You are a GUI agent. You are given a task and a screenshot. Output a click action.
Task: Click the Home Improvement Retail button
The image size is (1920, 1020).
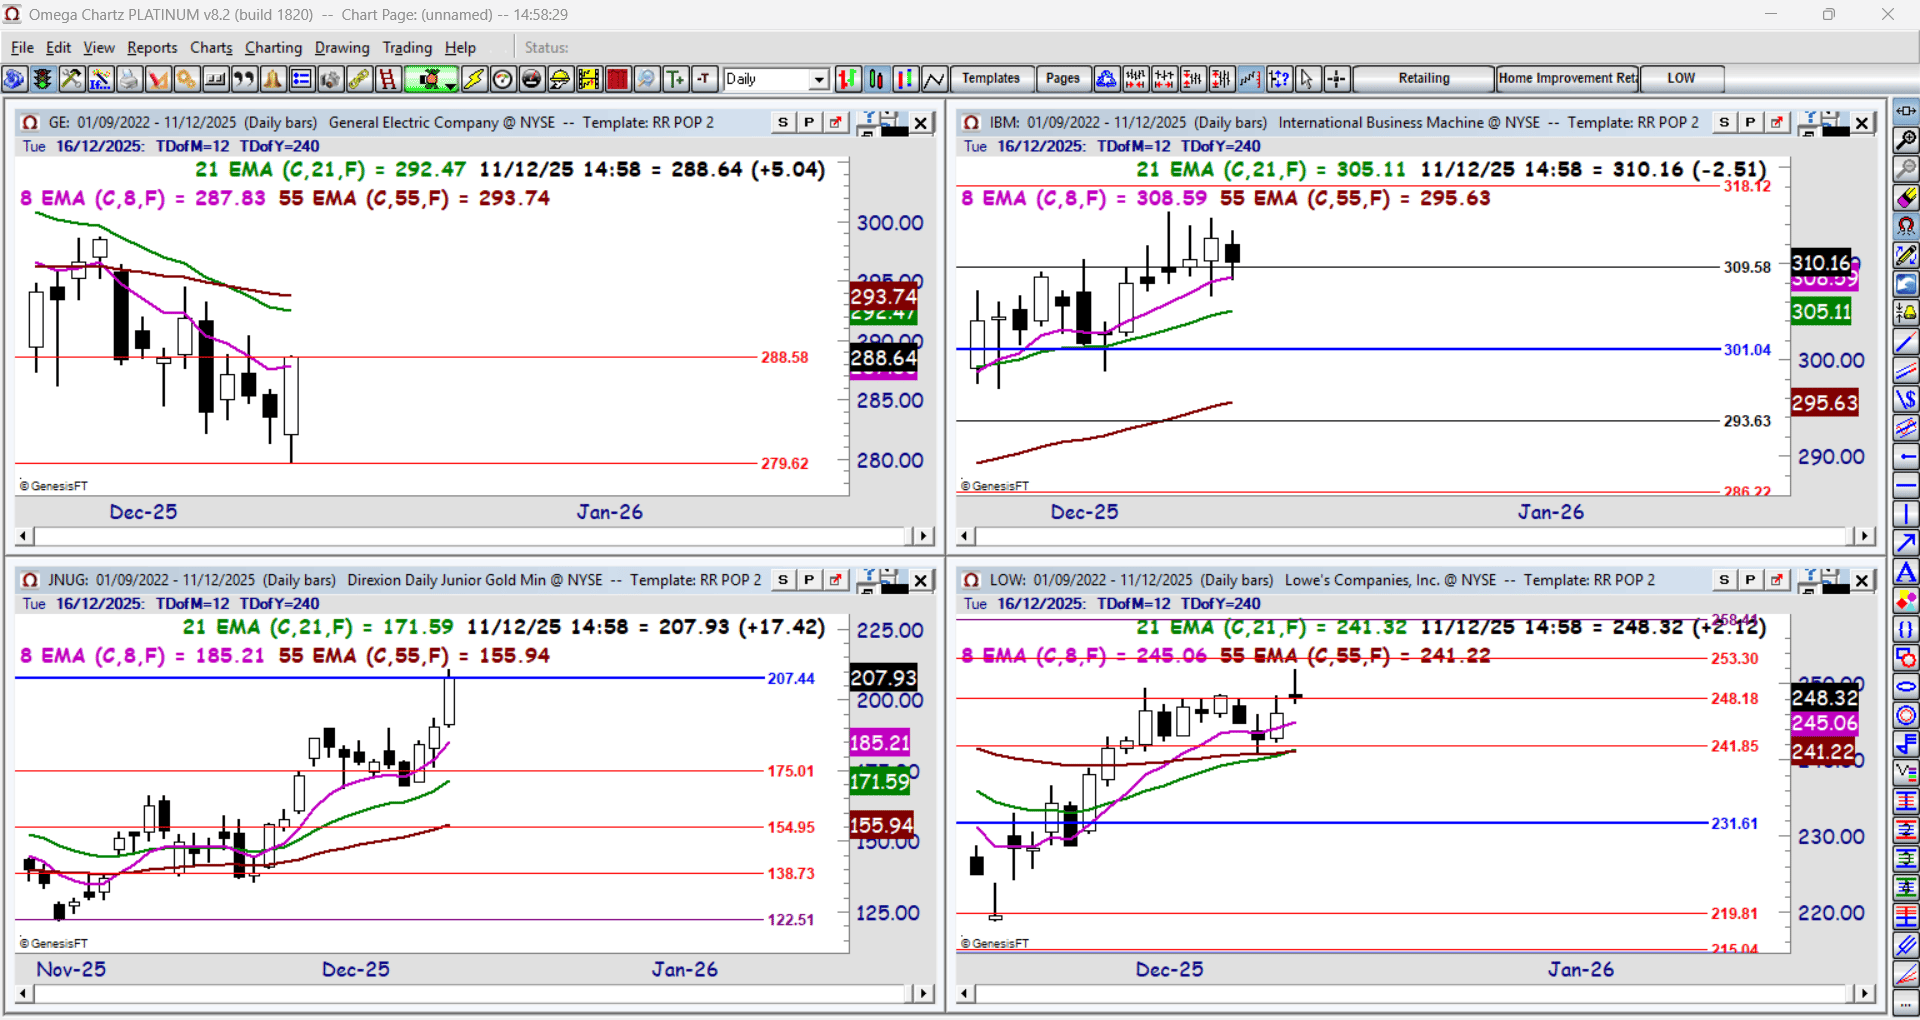[x=1567, y=79]
